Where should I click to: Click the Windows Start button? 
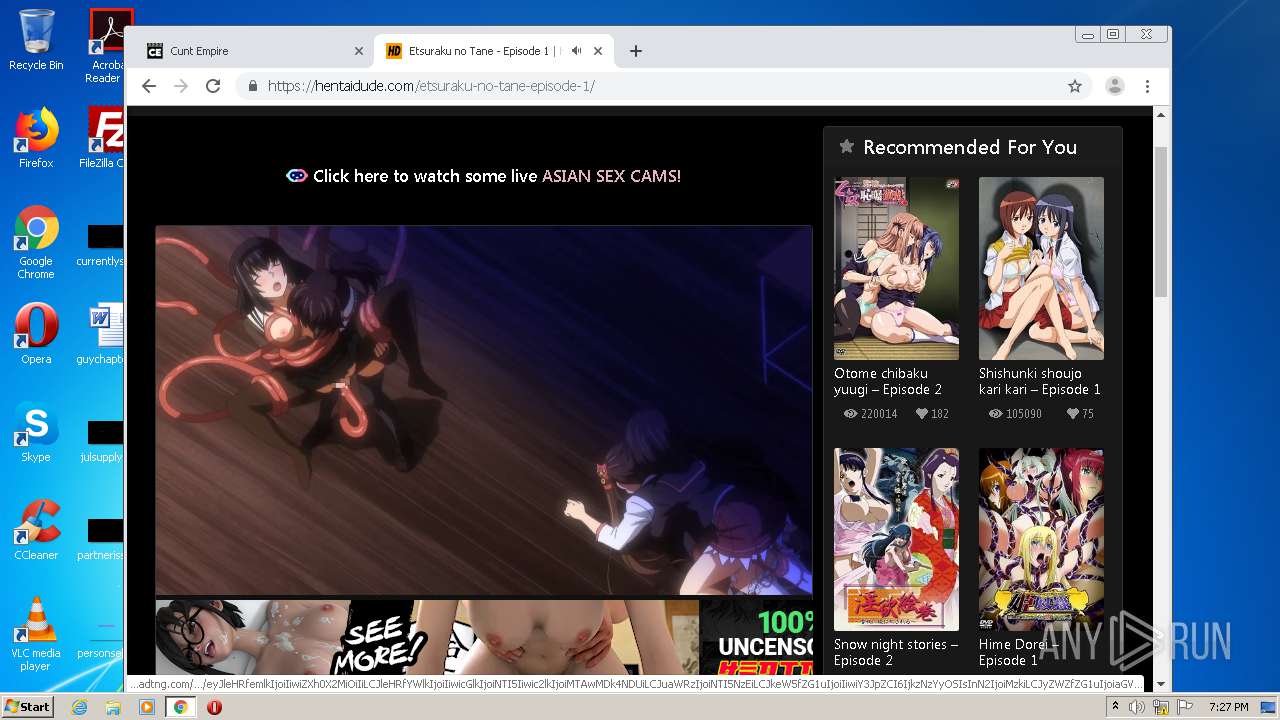pos(28,707)
